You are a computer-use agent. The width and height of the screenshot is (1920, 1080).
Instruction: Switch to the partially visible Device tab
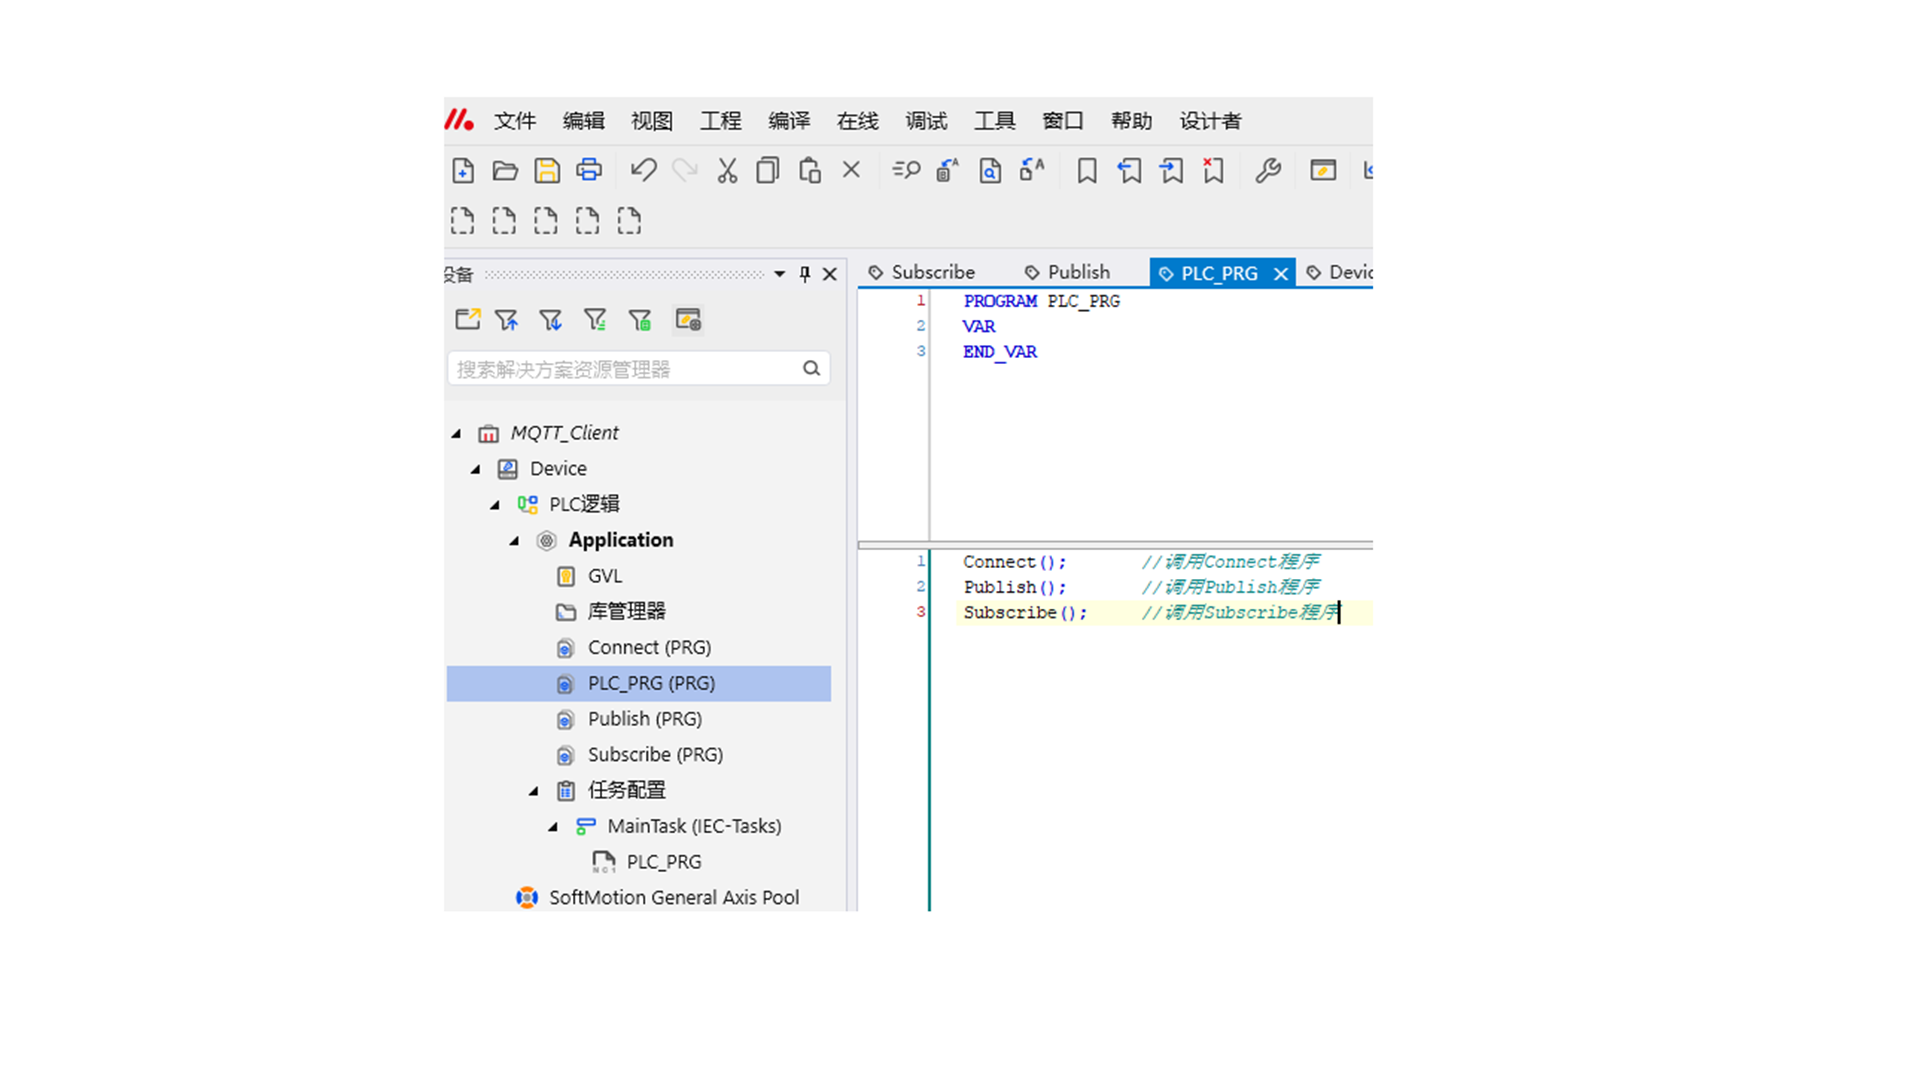1338,272
